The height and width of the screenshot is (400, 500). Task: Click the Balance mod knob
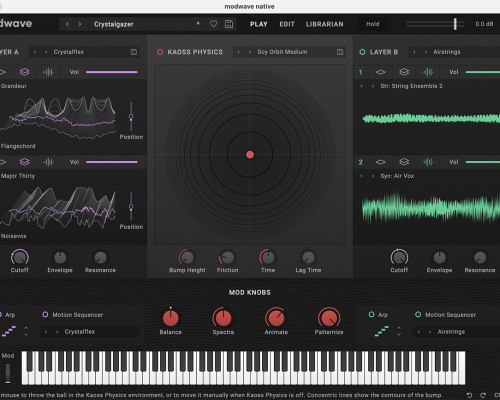(x=171, y=318)
